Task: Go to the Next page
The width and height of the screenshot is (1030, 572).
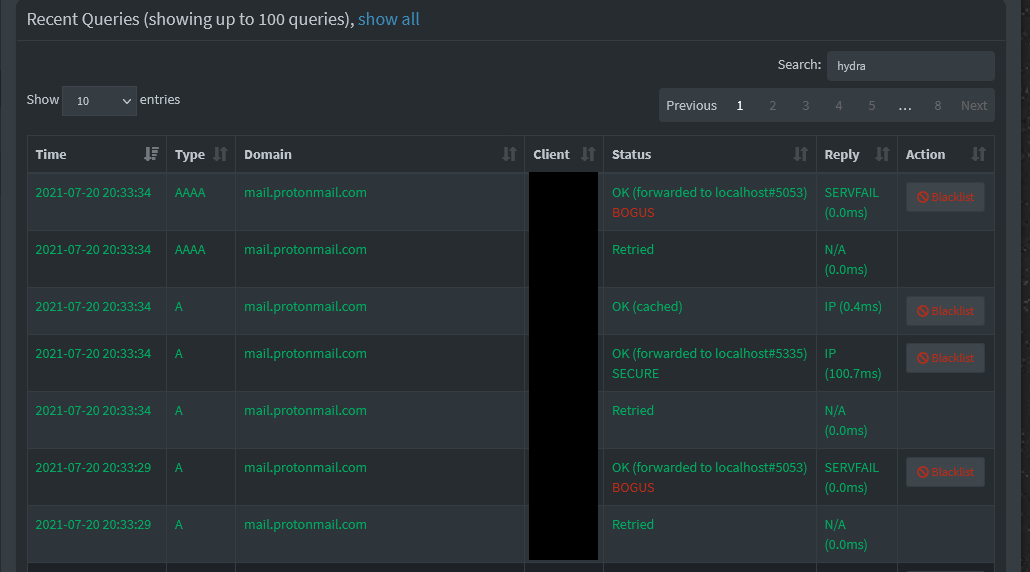Action: coord(974,106)
